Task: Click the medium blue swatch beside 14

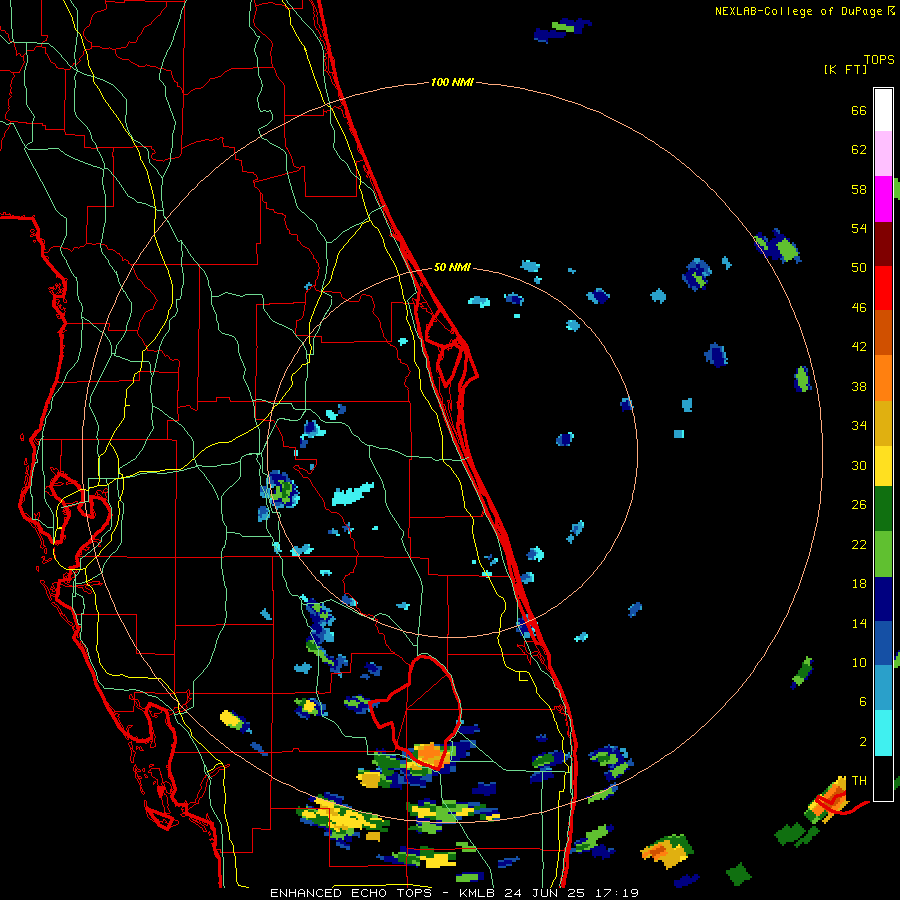Action: click(x=883, y=643)
